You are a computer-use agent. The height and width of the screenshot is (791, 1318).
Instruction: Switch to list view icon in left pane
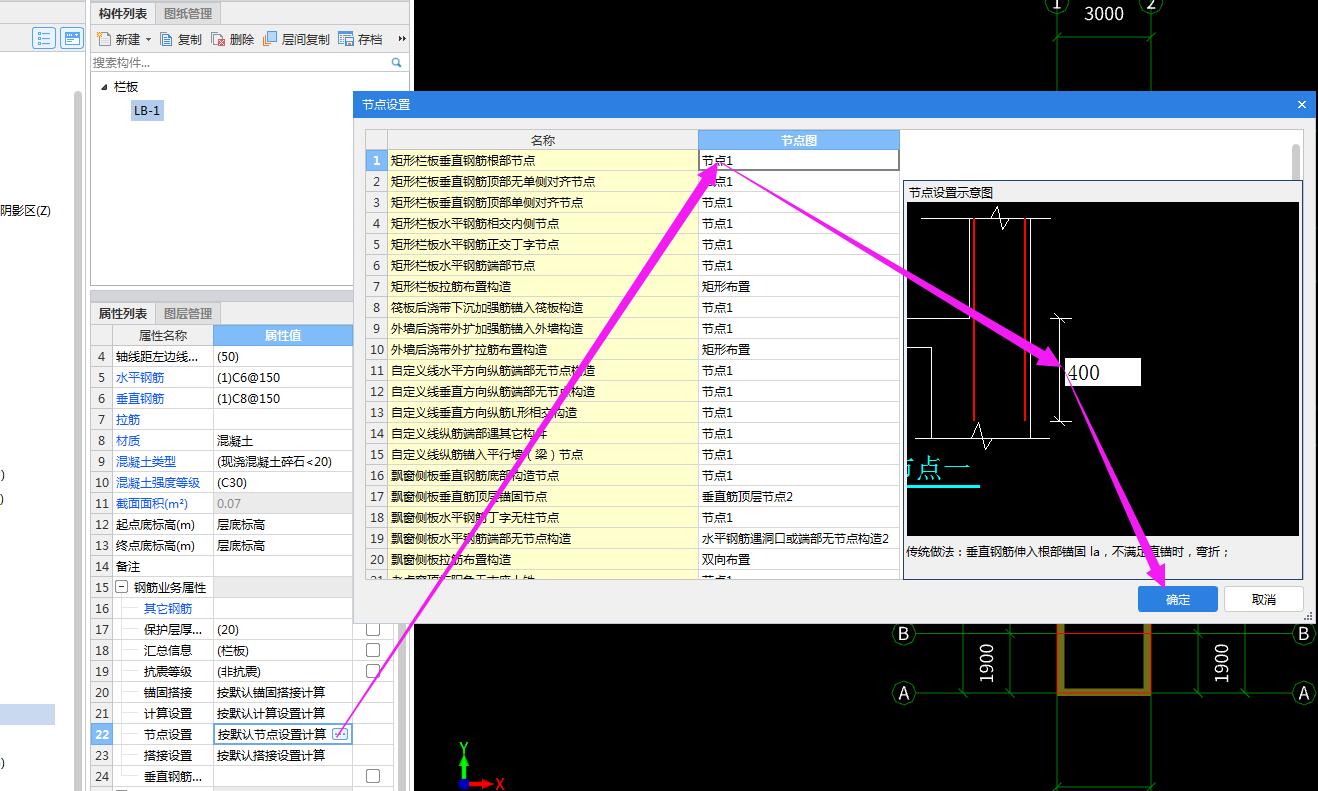click(44, 38)
